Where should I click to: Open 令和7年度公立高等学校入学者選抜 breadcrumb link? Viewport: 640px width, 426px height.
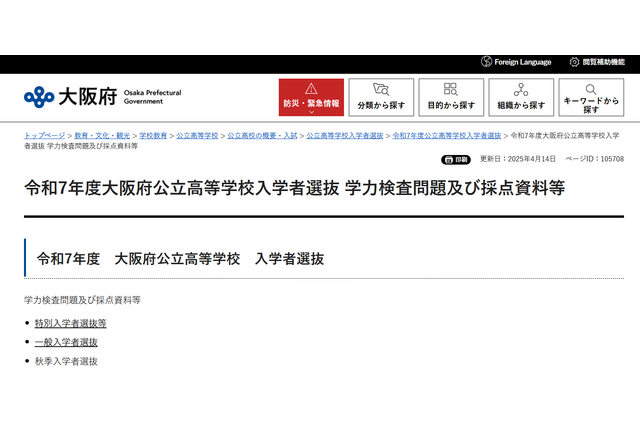click(x=447, y=135)
